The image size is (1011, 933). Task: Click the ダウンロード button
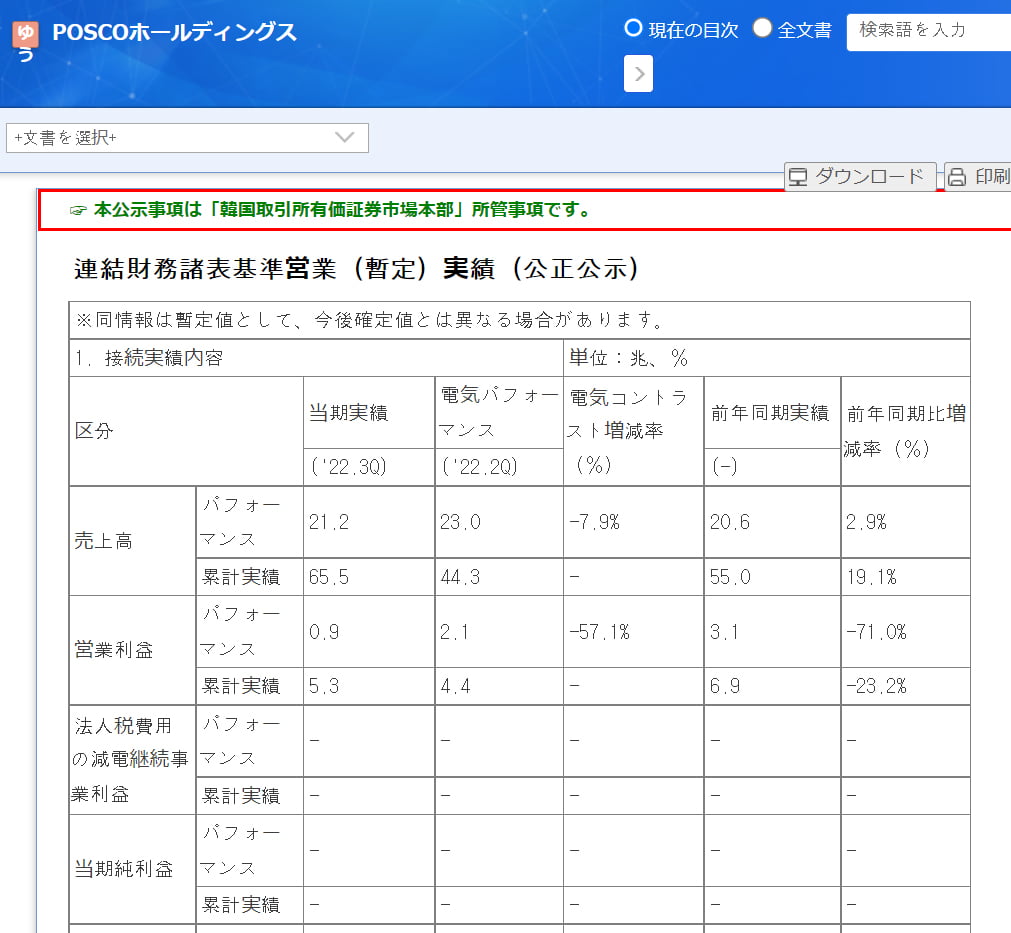tap(860, 176)
